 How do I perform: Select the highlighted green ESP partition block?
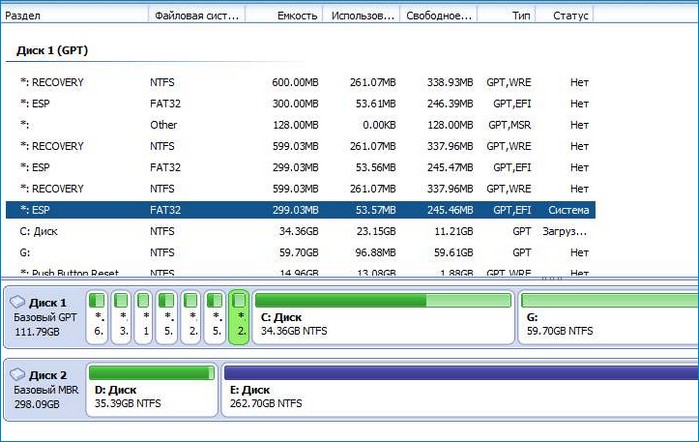click(240, 317)
